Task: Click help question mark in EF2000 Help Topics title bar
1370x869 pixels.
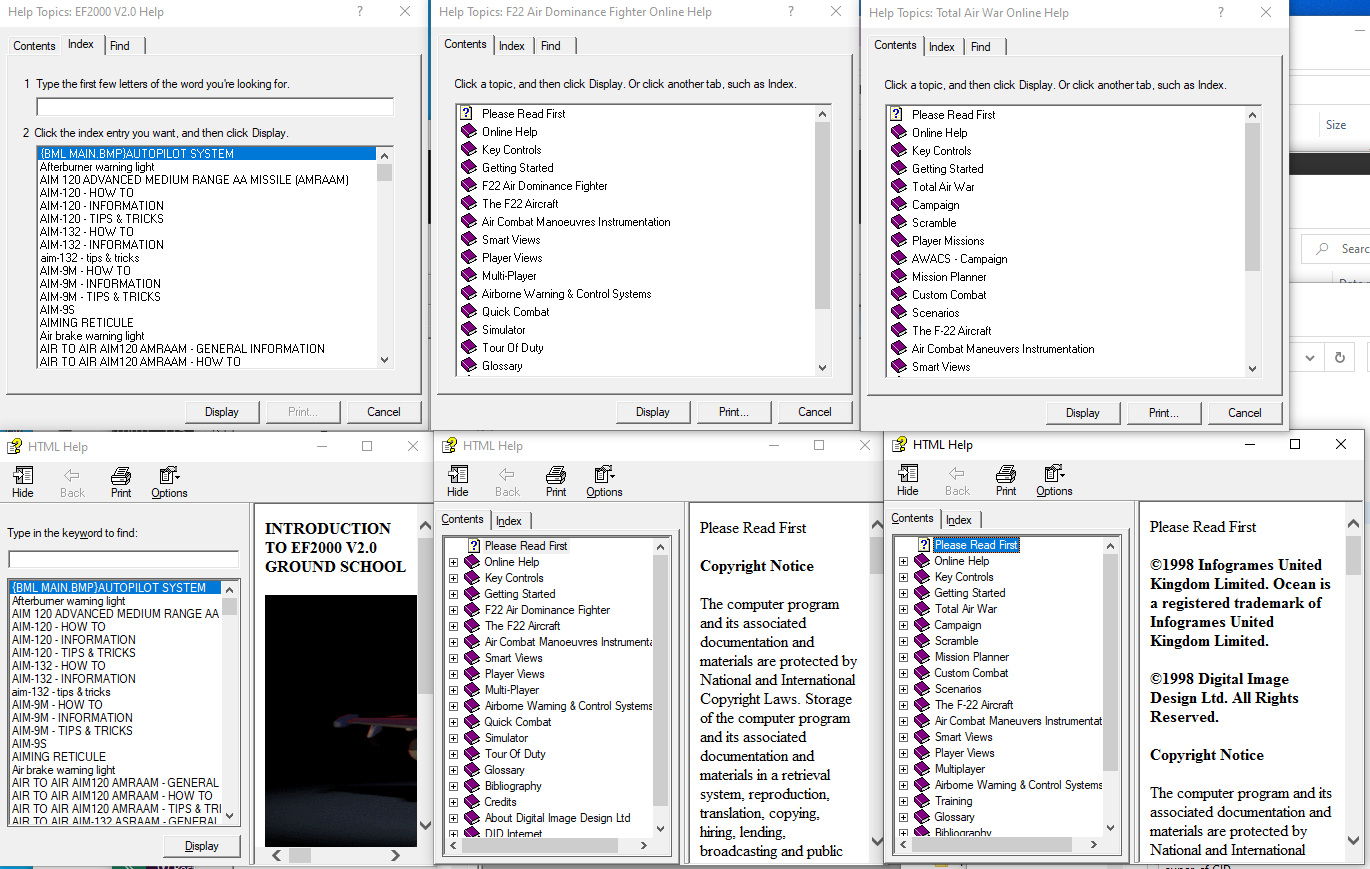Action: (360, 11)
